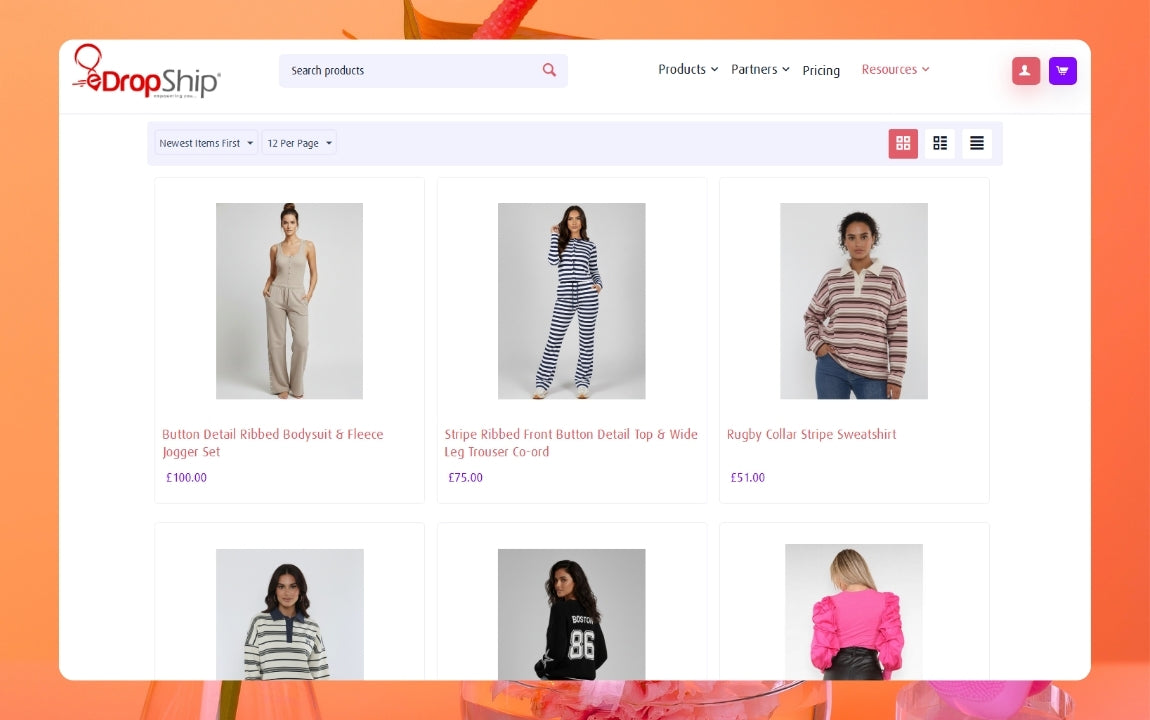Open the purple shopping cart icon
The height and width of the screenshot is (720, 1150).
(1062, 71)
